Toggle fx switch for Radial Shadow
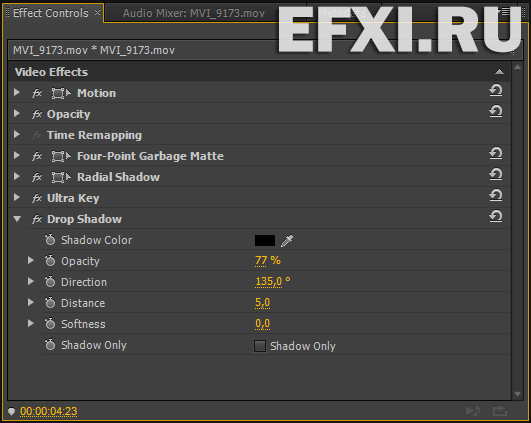The height and width of the screenshot is (423, 531). tap(37, 177)
